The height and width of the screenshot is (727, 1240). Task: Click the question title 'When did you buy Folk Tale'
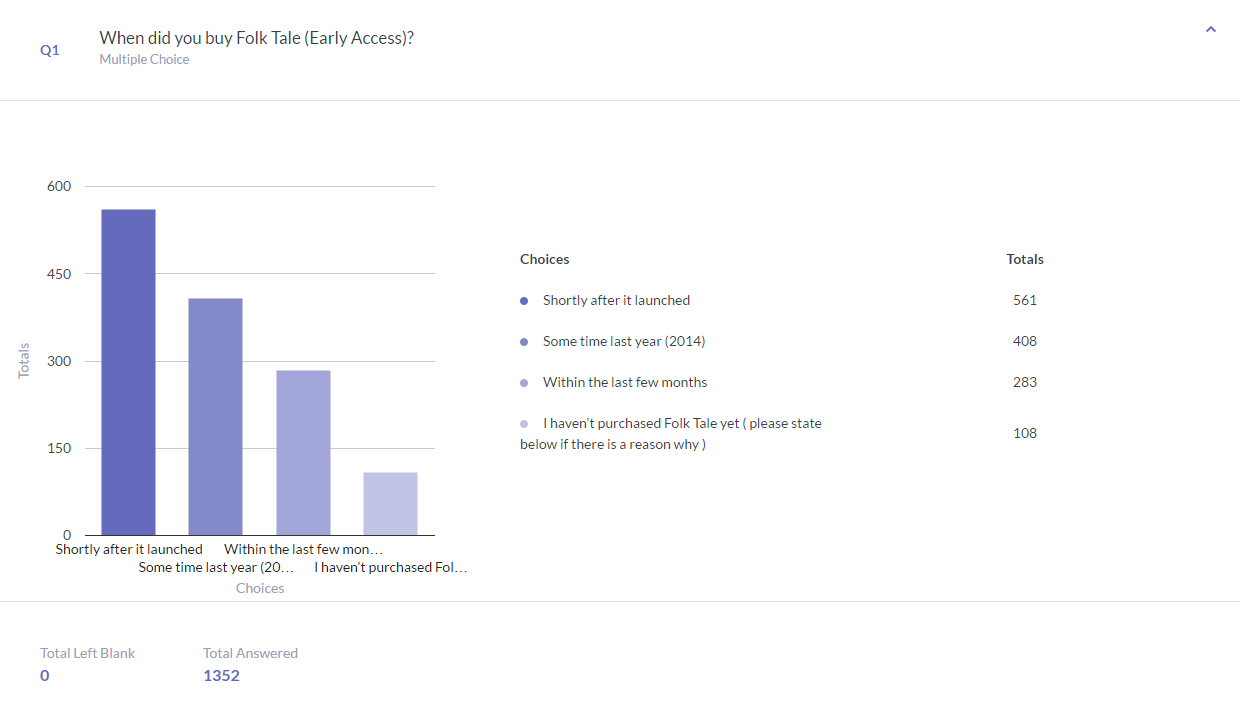point(257,38)
